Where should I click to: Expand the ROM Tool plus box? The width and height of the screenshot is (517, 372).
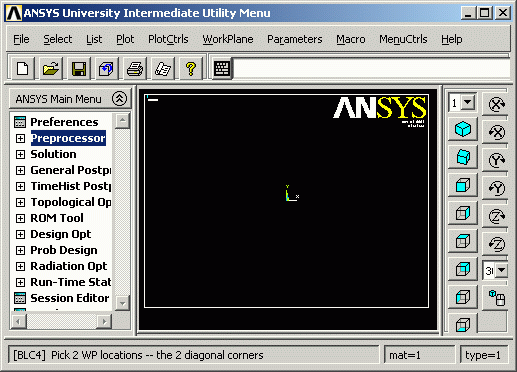[x=20, y=218]
